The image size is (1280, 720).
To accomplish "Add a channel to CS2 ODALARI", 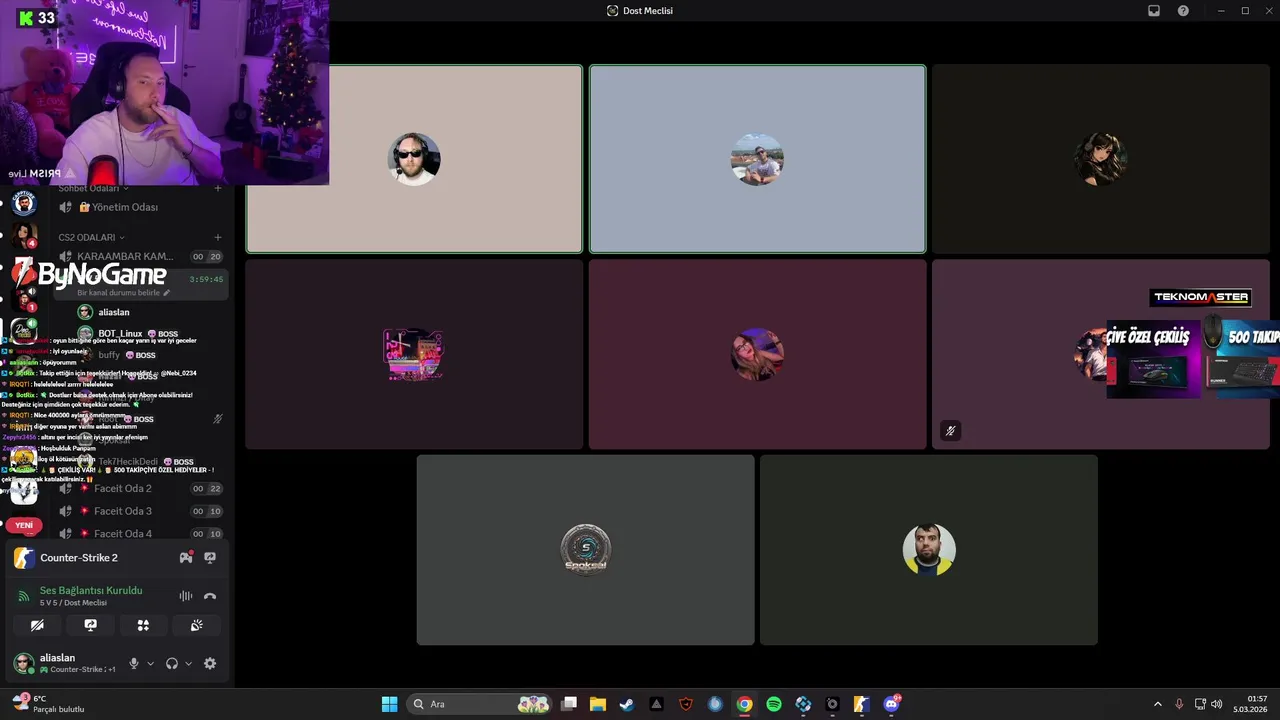I will [218, 237].
